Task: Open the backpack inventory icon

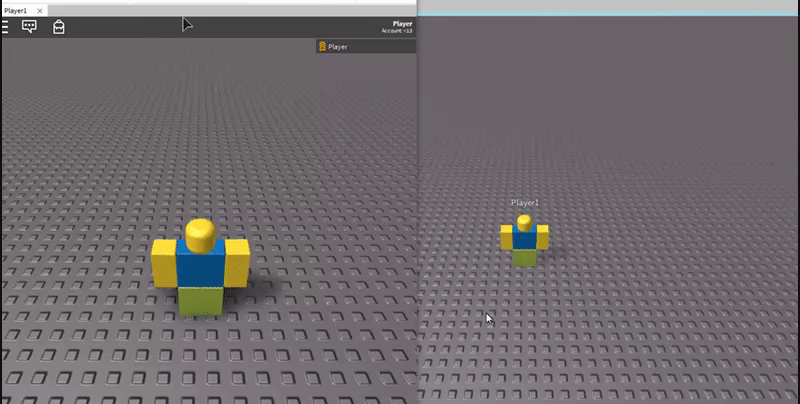Action: (59, 27)
